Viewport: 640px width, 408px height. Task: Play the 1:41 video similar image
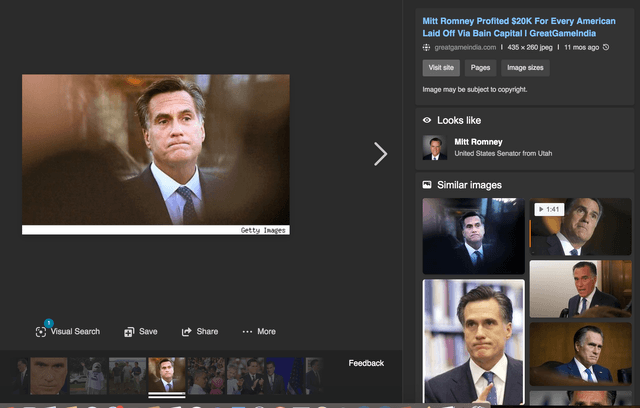coord(580,227)
